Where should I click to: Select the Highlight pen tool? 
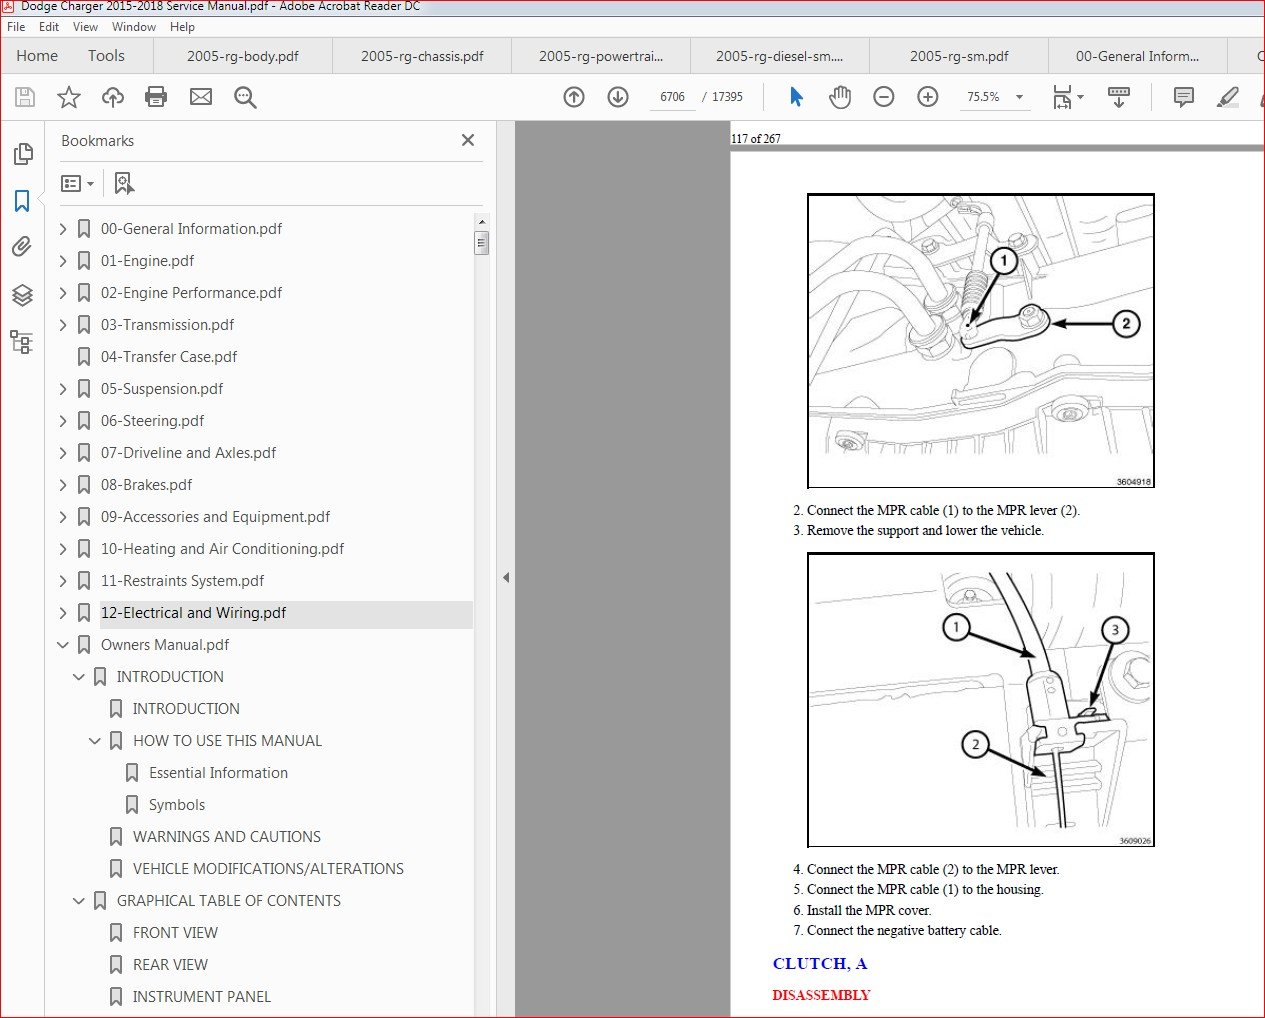(1228, 97)
